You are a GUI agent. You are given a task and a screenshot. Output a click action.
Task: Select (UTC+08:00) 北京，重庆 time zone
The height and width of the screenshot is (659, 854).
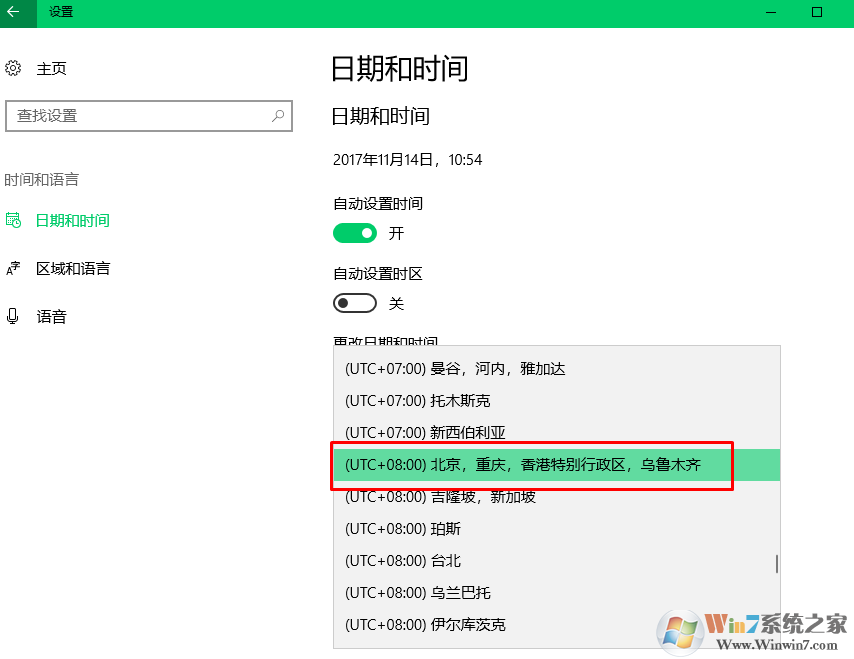click(x=522, y=465)
